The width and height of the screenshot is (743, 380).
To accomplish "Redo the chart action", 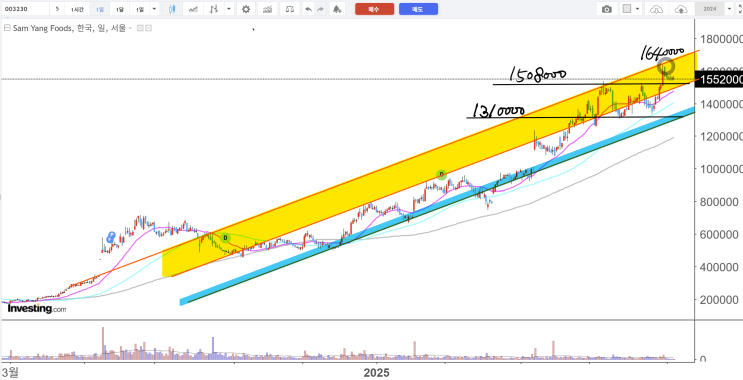I will coord(321,9).
